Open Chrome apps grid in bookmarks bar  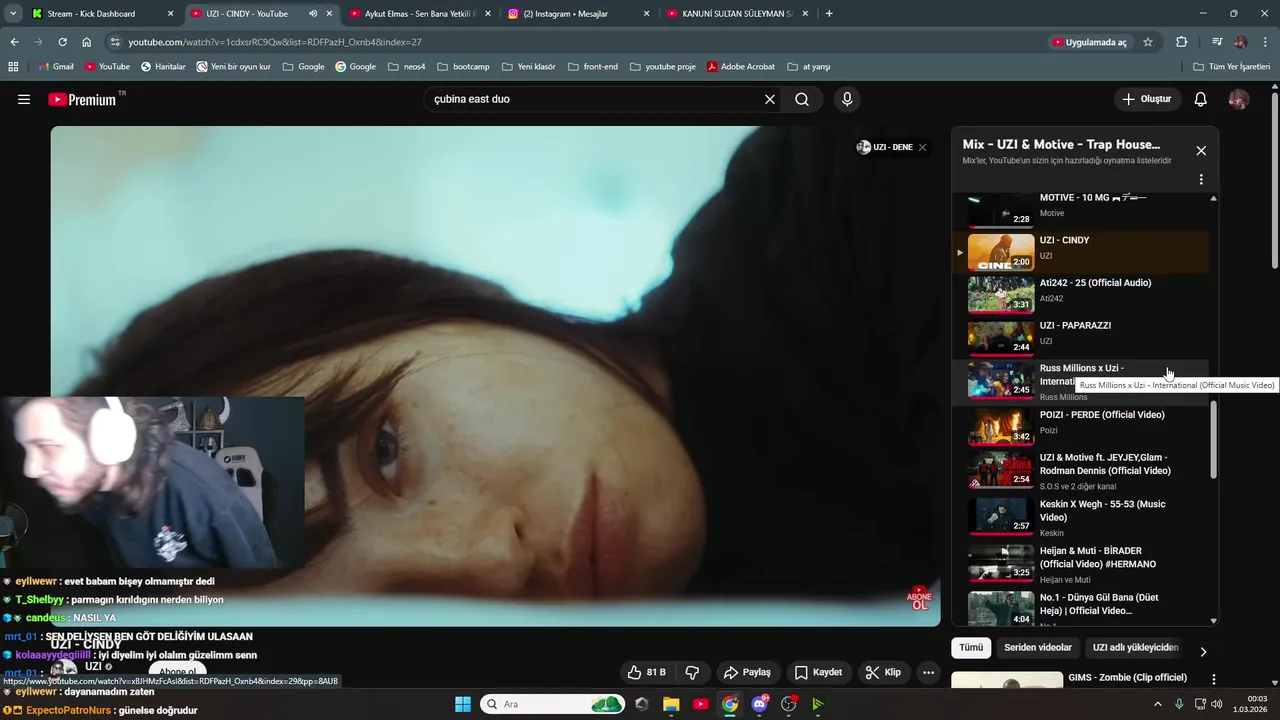pyautogui.click(x=13, y=66)
